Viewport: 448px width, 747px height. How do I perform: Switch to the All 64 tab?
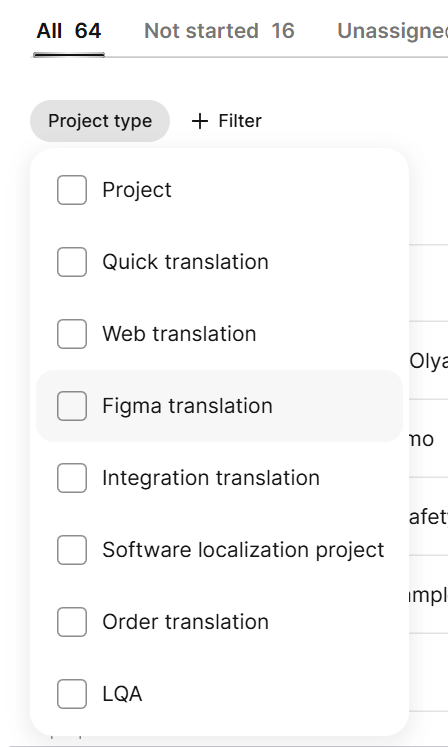(69, 31)
